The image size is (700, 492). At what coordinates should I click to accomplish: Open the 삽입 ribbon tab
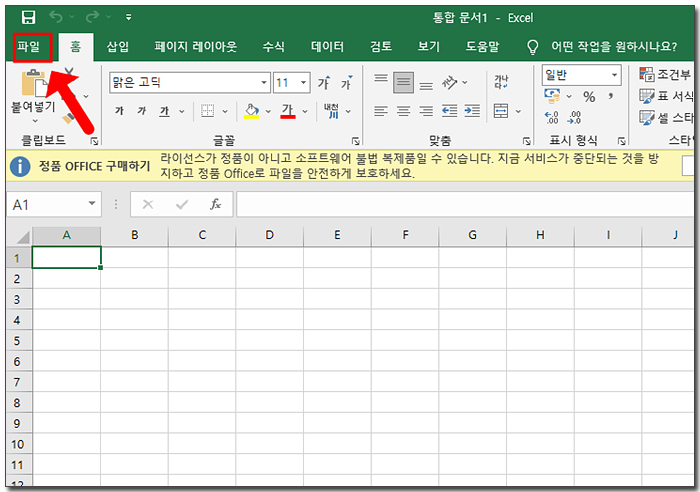point(118,47)
